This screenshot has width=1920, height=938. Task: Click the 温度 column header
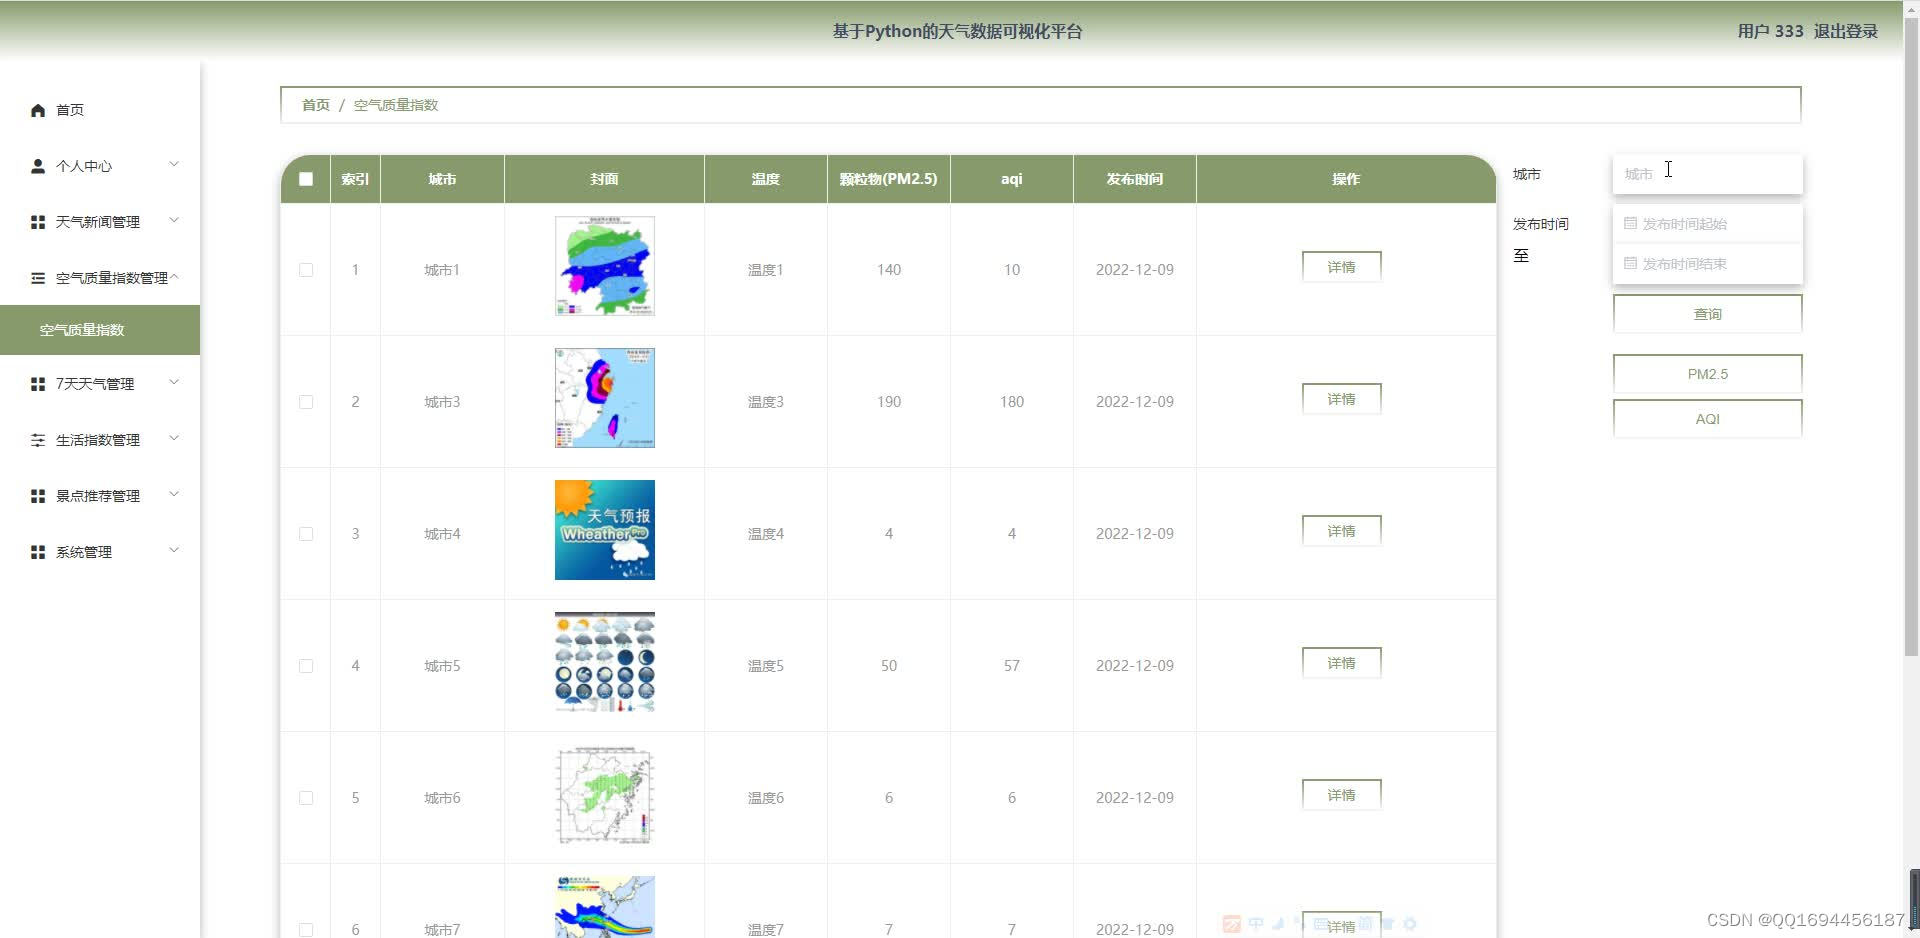(x=766, y=179)
